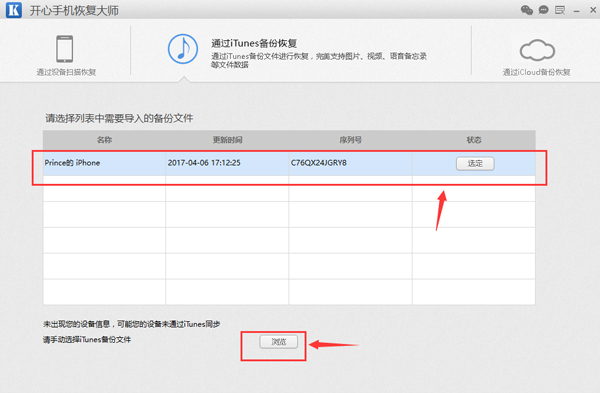Click the 浏览 browse button
The image size is (600, 393).
click(x=279, y=342)
